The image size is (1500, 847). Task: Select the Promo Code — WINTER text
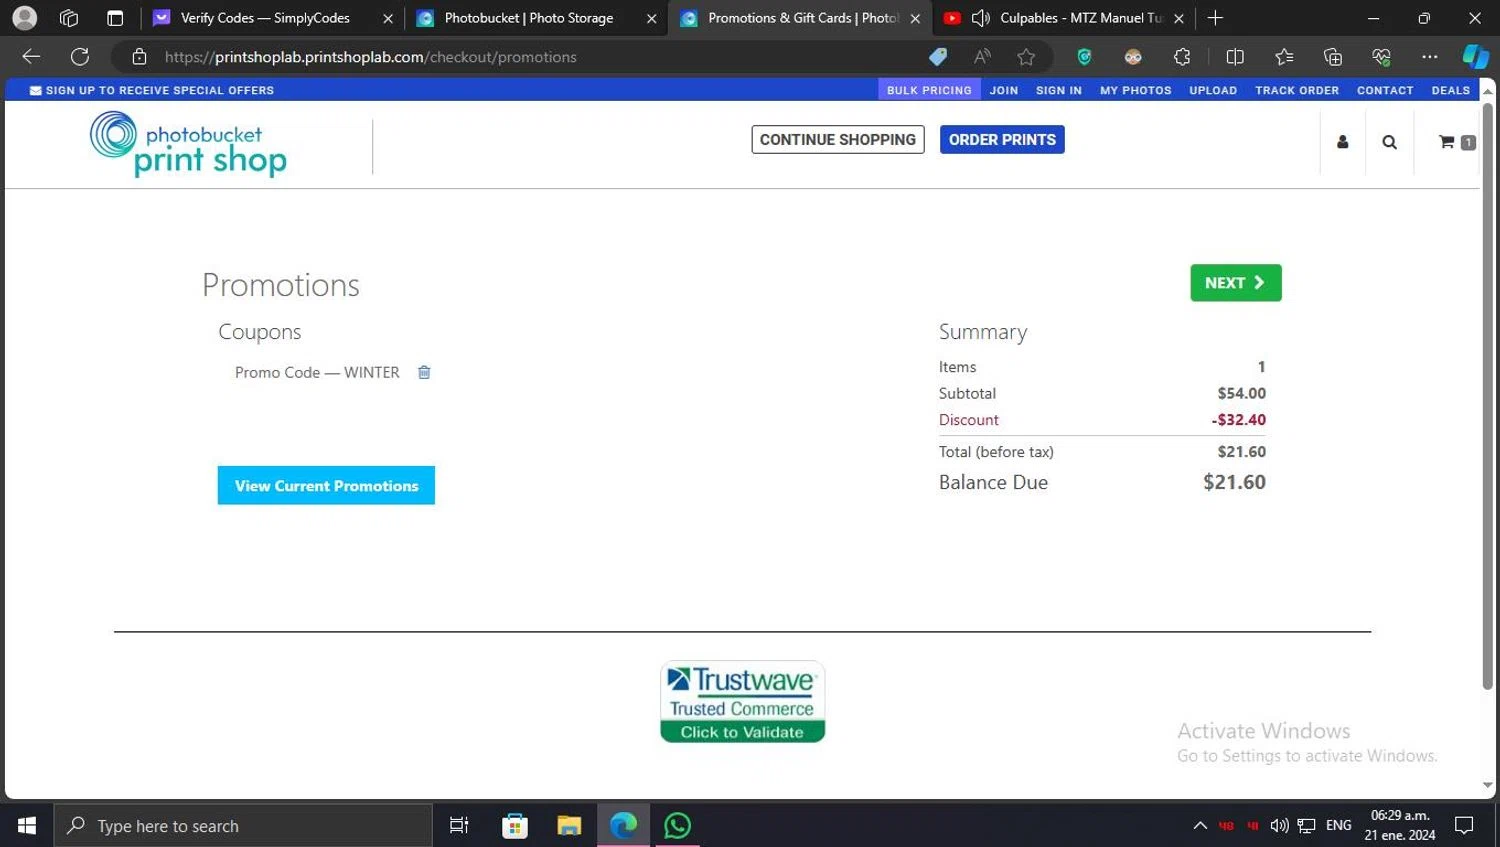[317, 372]
